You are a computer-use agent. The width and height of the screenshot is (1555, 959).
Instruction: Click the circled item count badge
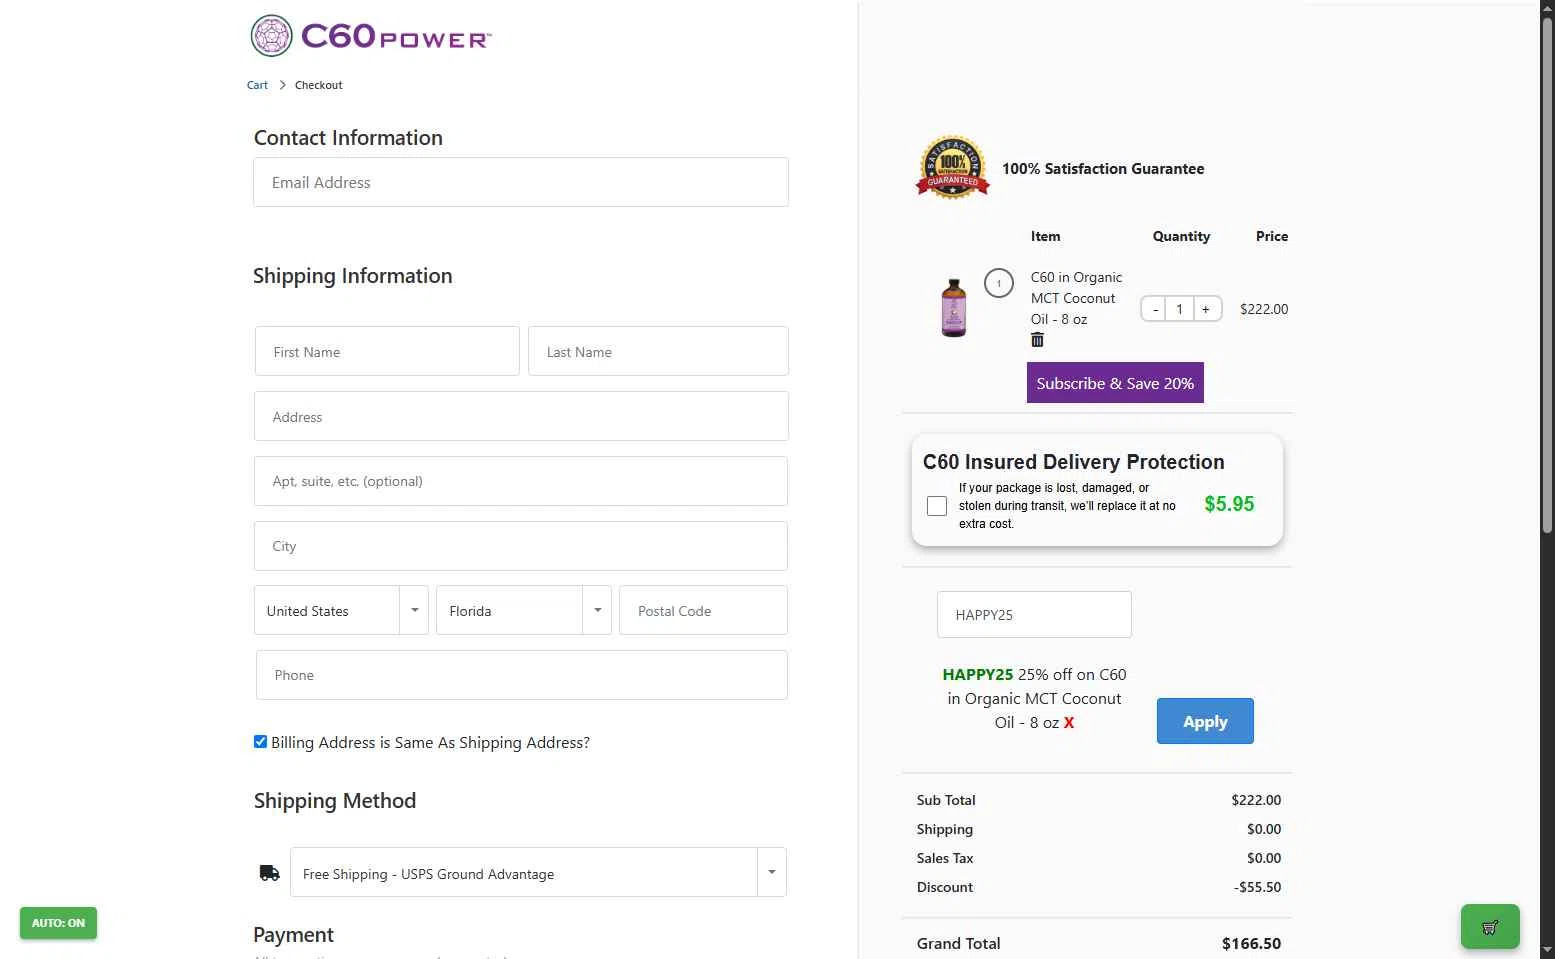[998, 283]
